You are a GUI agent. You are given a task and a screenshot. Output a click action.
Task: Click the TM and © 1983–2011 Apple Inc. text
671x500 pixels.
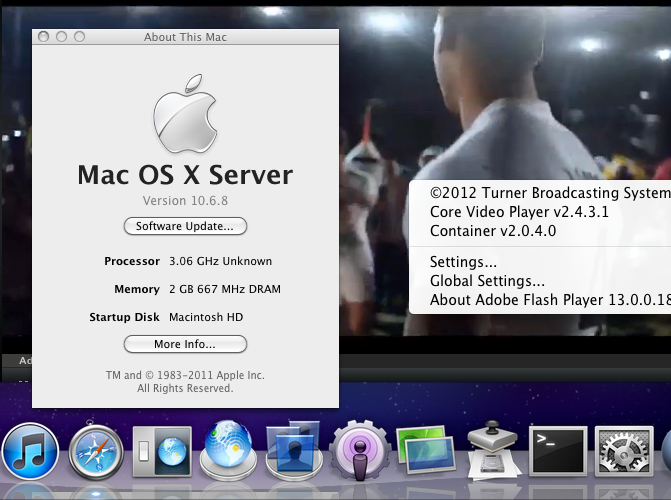tap(185, 375)
